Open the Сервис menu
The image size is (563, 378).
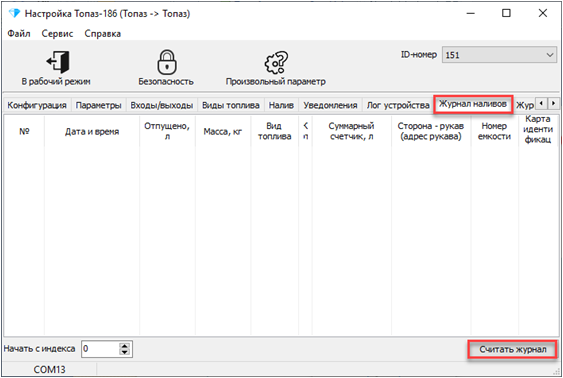tap(57, 34)
